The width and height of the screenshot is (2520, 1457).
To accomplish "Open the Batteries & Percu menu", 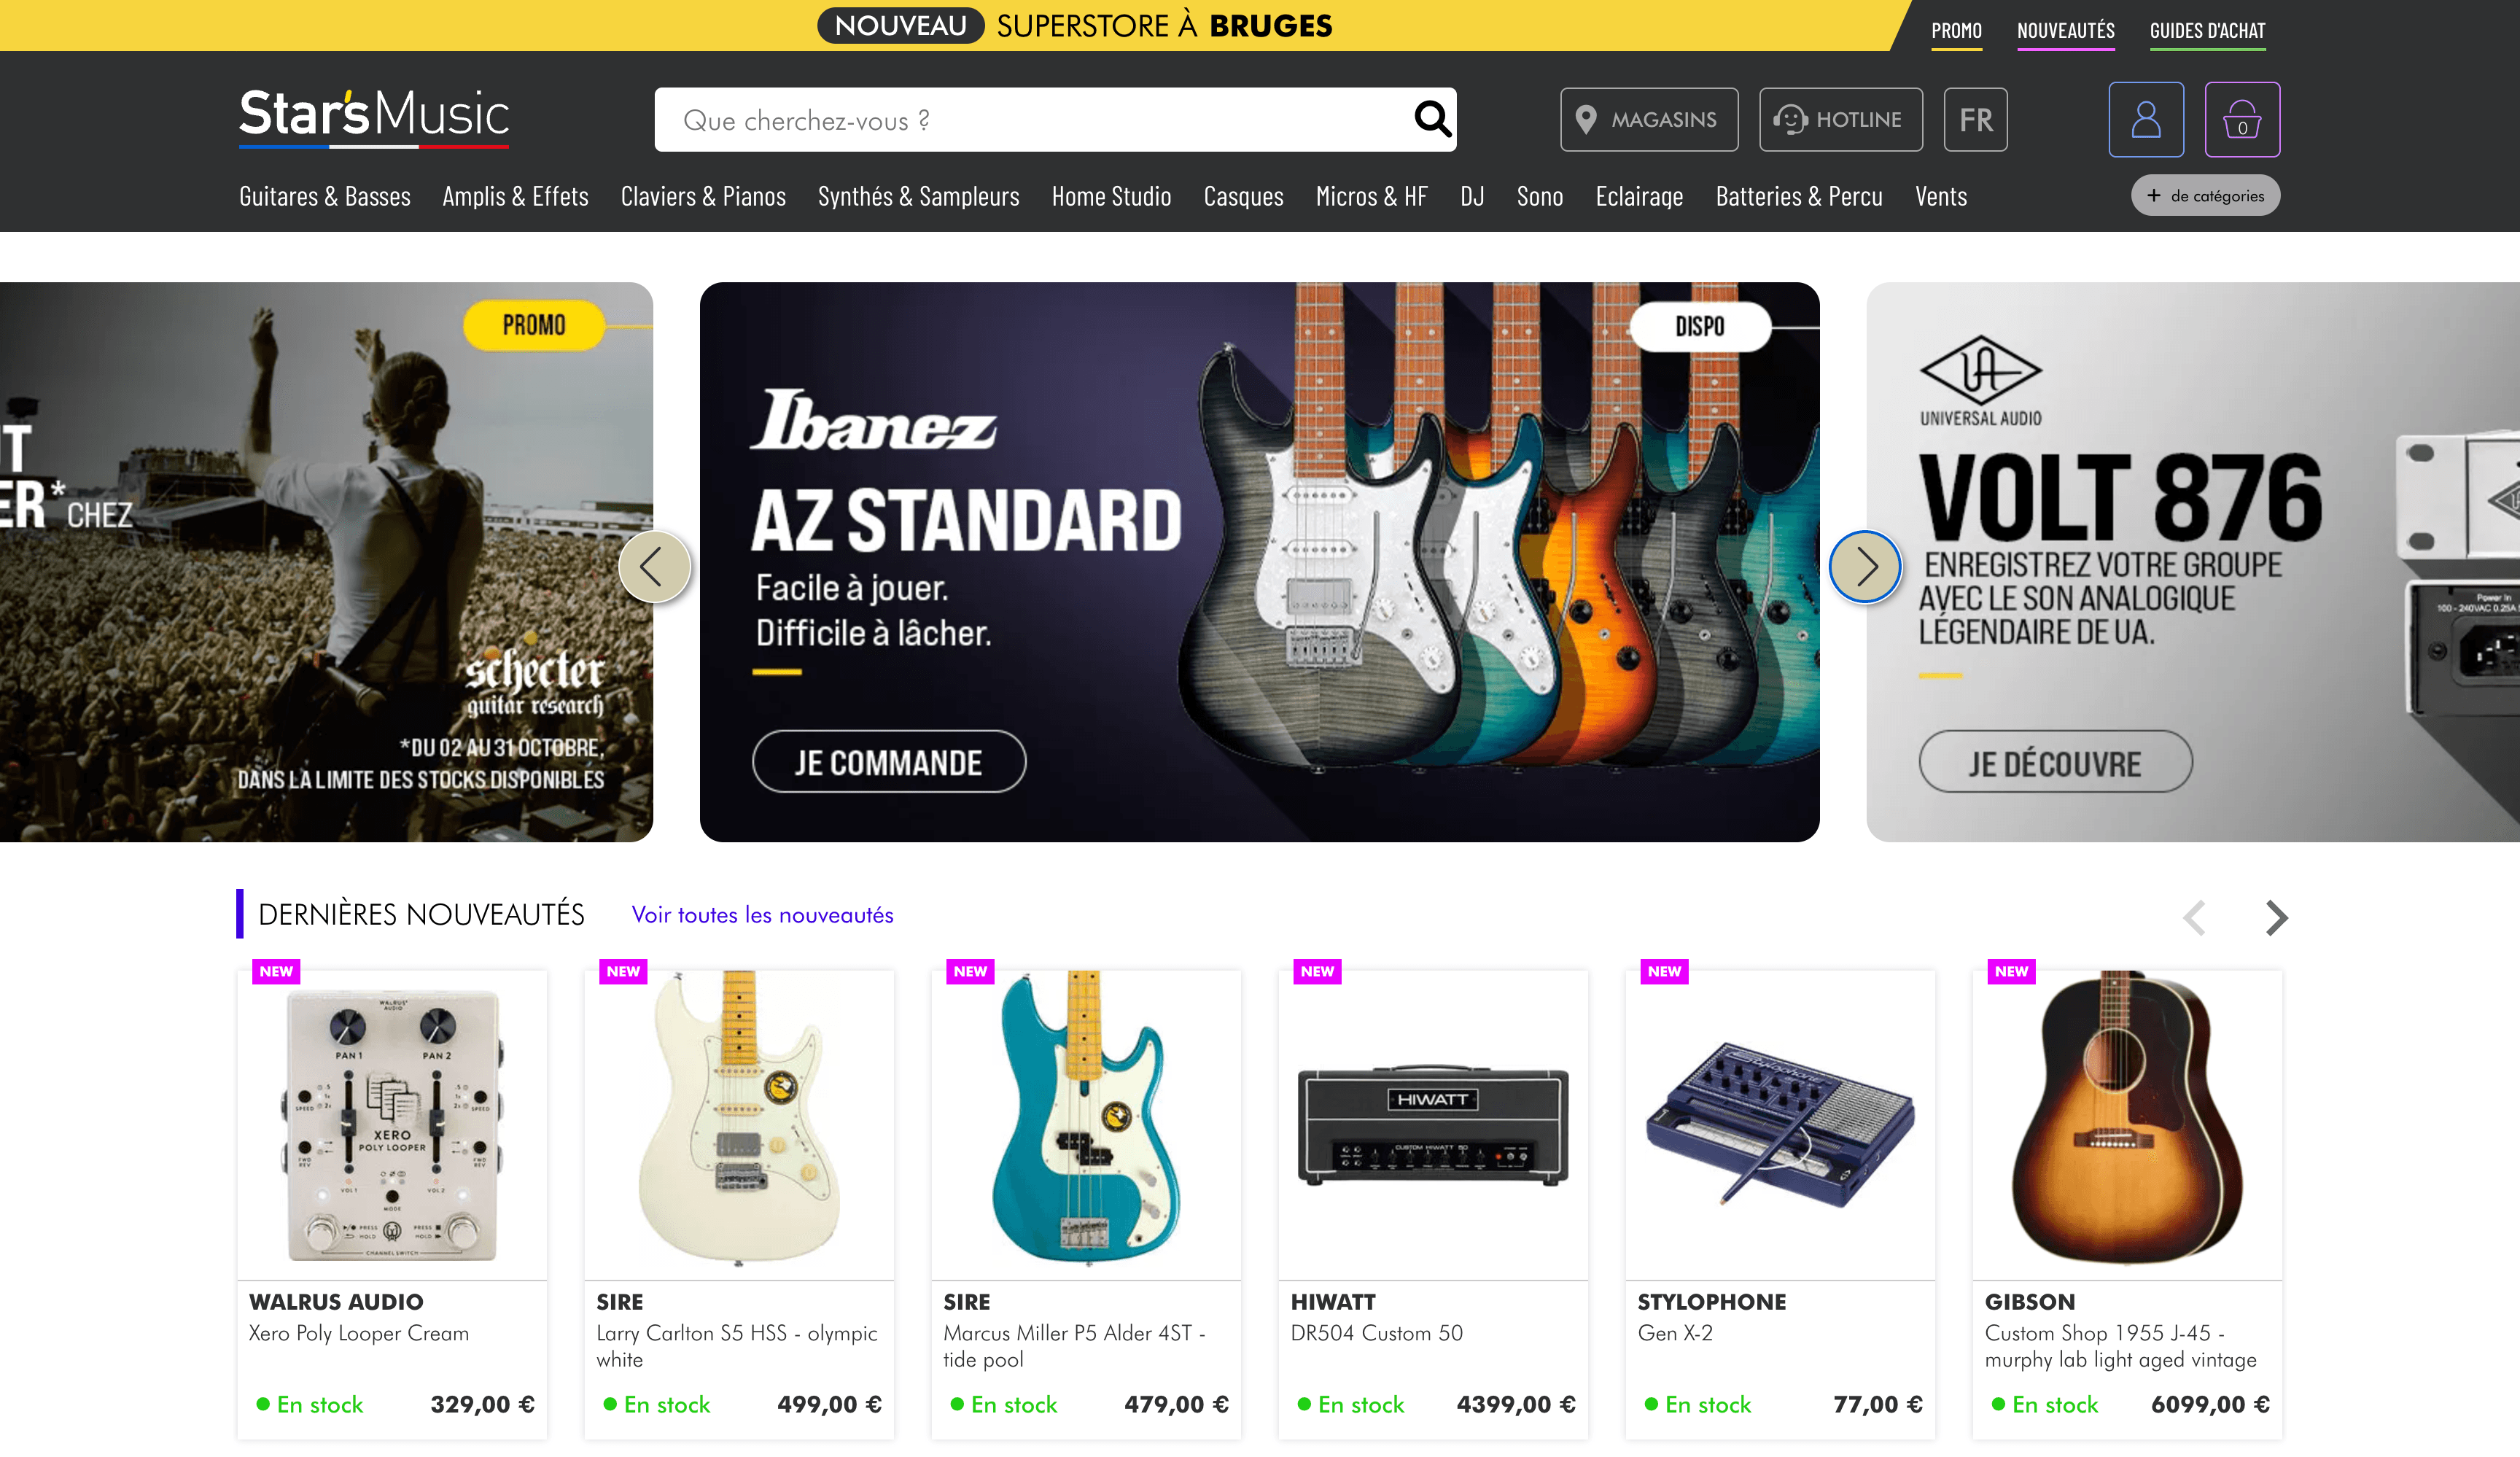I will coord(1799,197).
